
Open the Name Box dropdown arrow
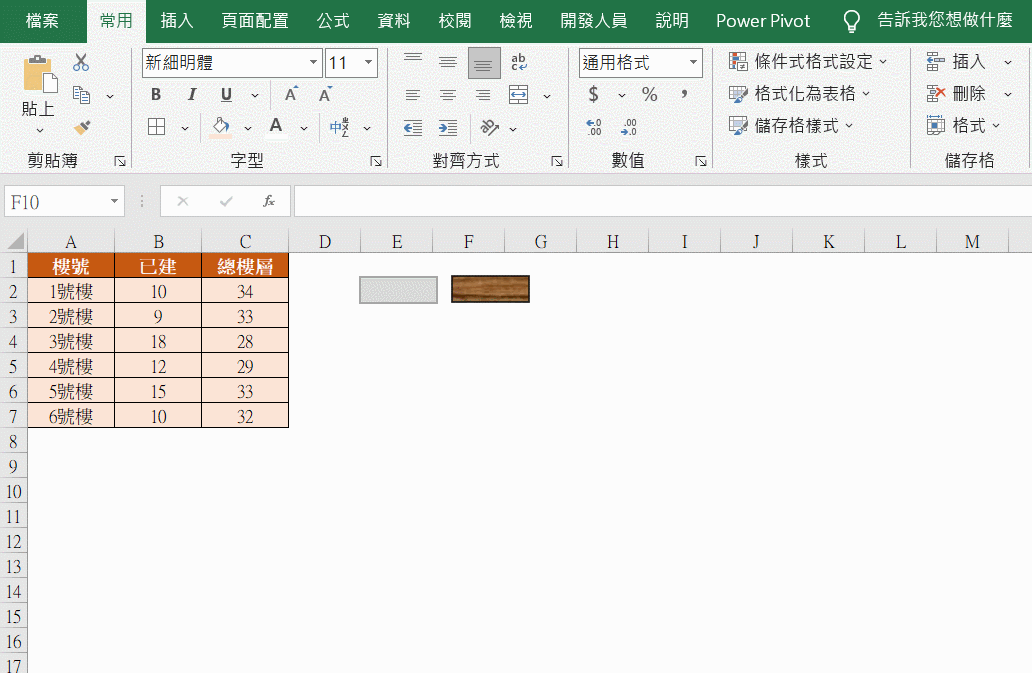click(x=114, y=202)
